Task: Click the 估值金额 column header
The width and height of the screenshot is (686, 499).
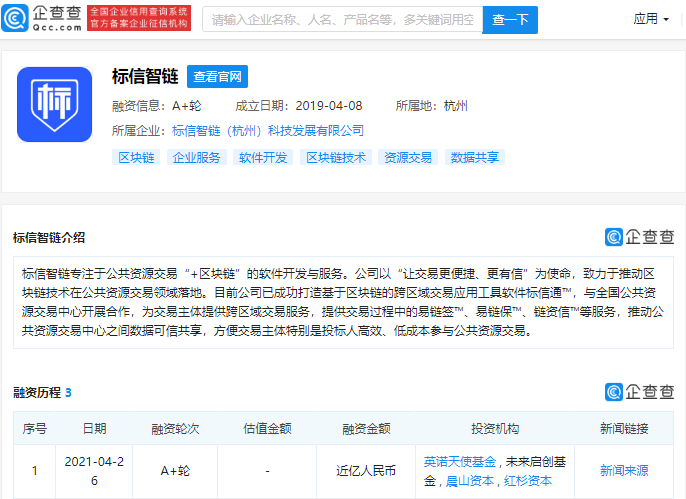Action: coord(267,429)
